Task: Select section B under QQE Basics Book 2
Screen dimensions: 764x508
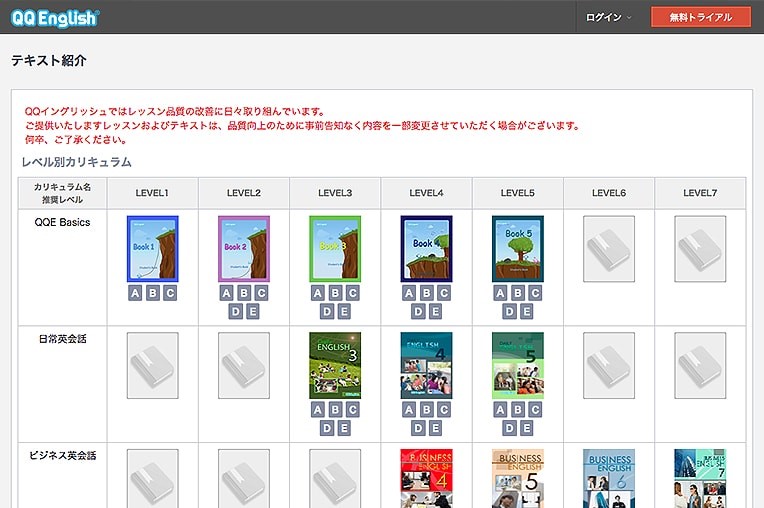Action: point(244,293)
